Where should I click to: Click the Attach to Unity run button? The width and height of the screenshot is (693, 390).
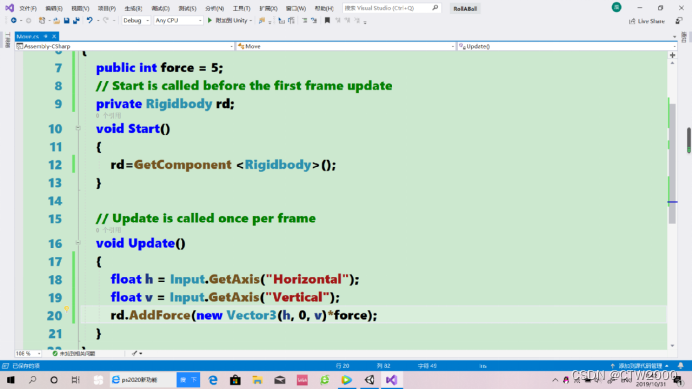point(228,20)
